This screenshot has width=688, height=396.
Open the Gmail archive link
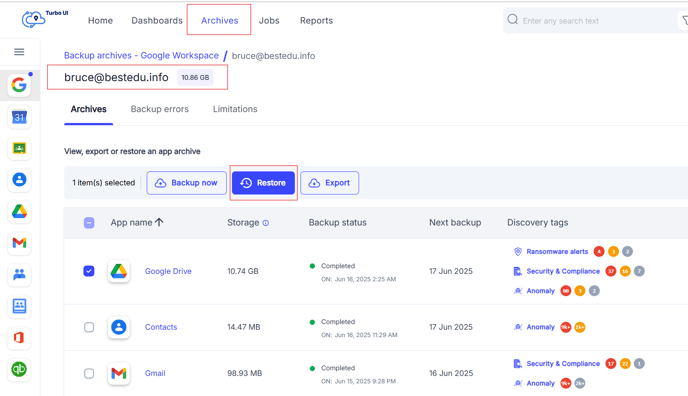[155, 373]
